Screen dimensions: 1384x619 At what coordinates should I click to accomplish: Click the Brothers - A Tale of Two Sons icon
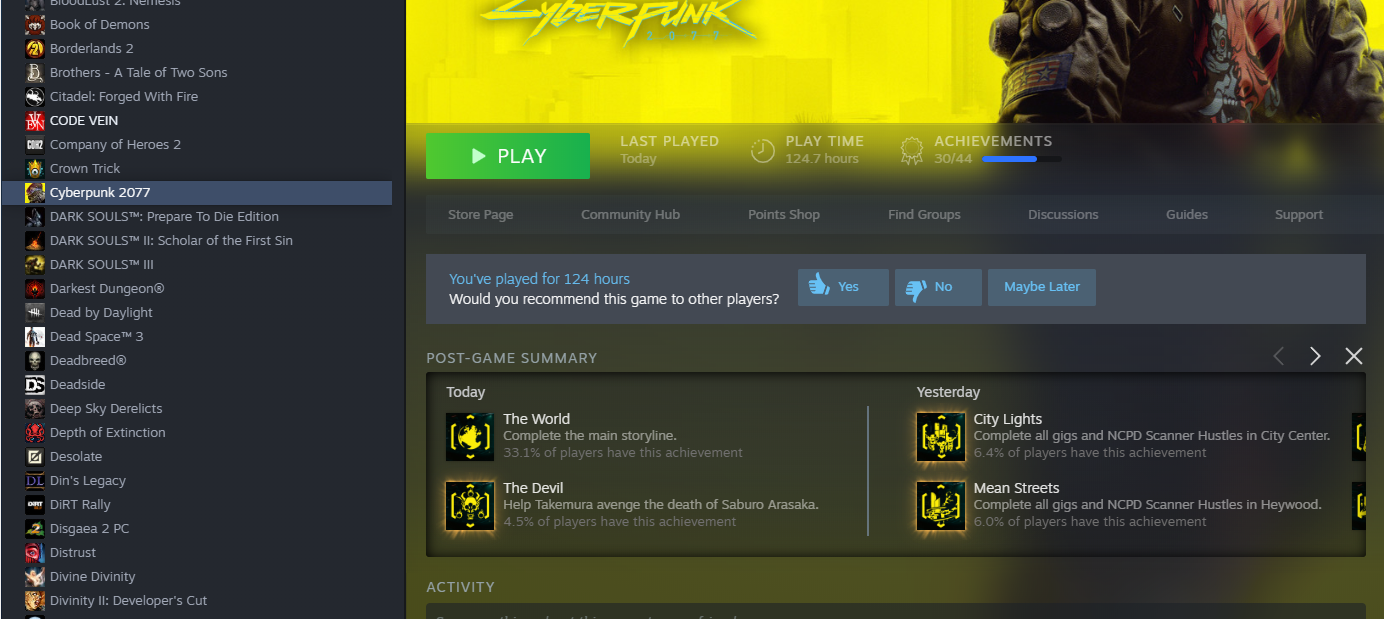point(35,72)
